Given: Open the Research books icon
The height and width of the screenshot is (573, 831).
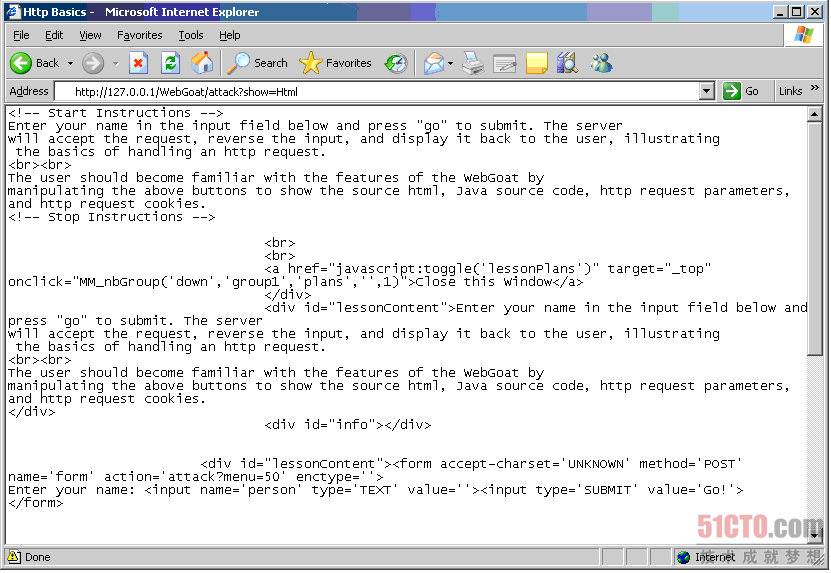Looking at the screenshot, I should [568, 63].
